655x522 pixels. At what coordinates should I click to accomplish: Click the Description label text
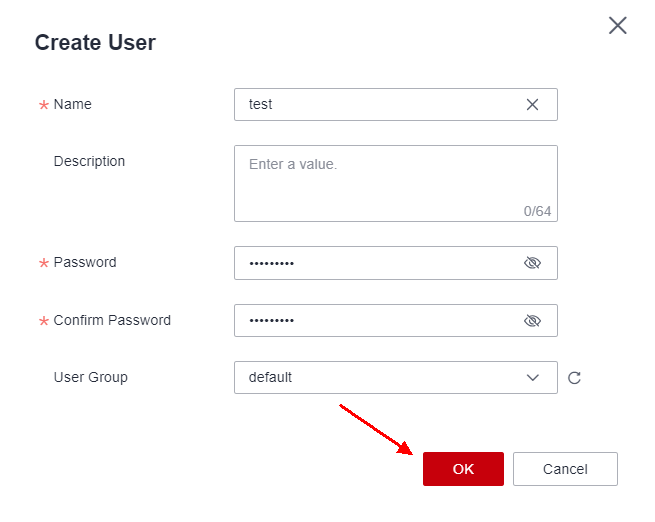tap(89, 161)
